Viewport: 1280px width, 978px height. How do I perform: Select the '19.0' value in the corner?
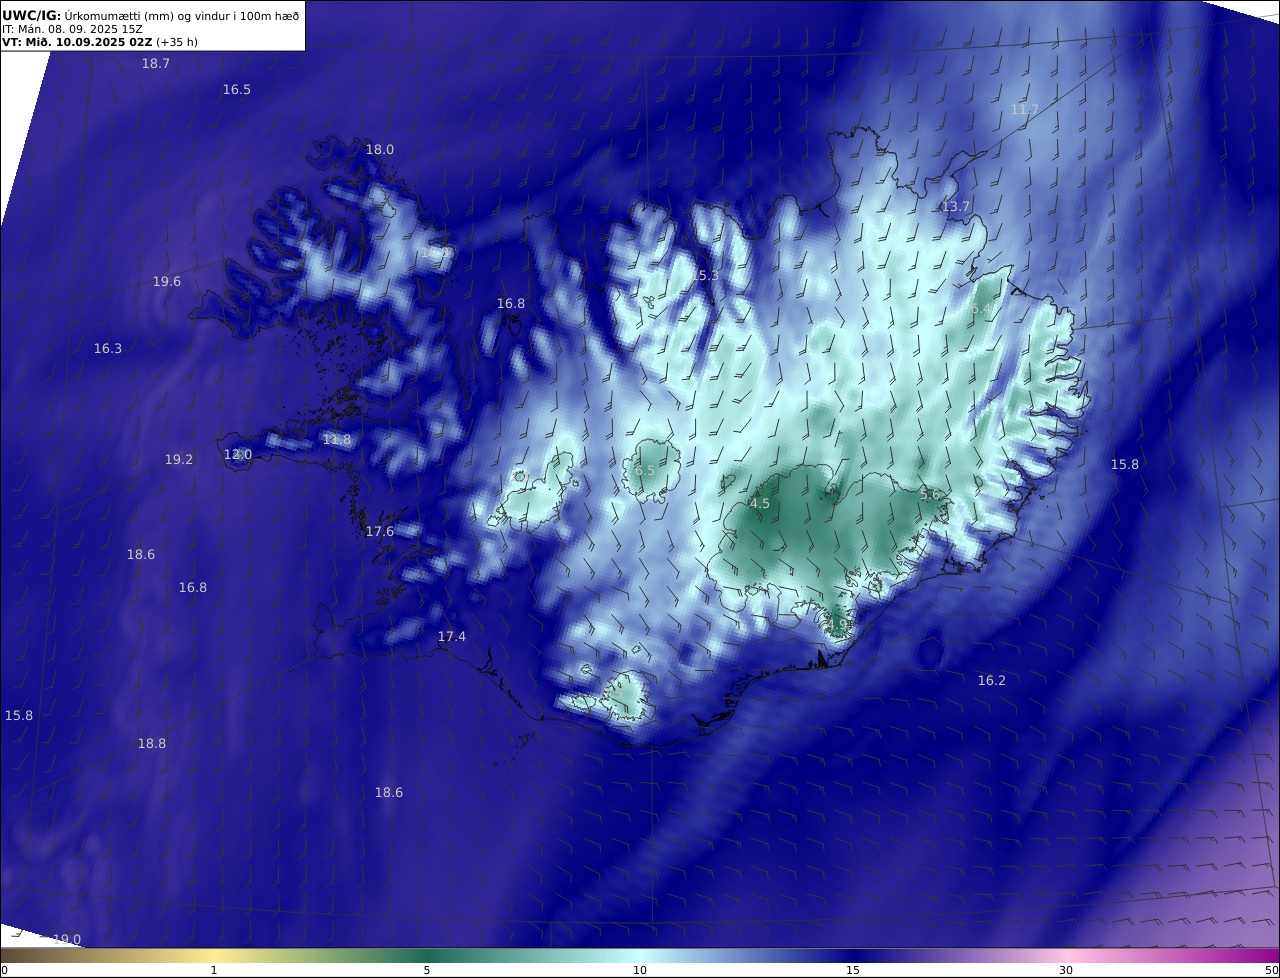pyautogui.click(x=67, y=939)
